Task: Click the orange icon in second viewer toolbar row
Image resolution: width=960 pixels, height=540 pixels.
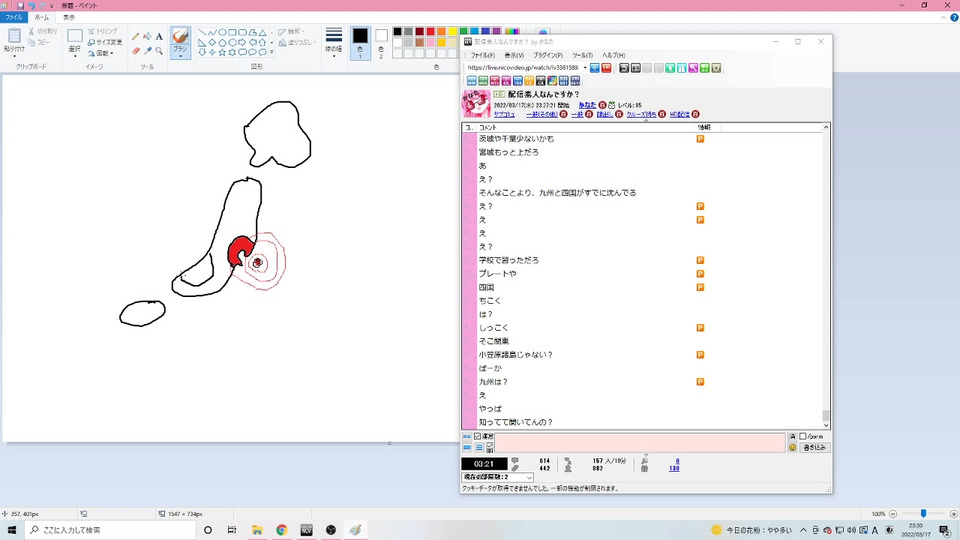Action: pyautogui.click(x=529, y=81)
